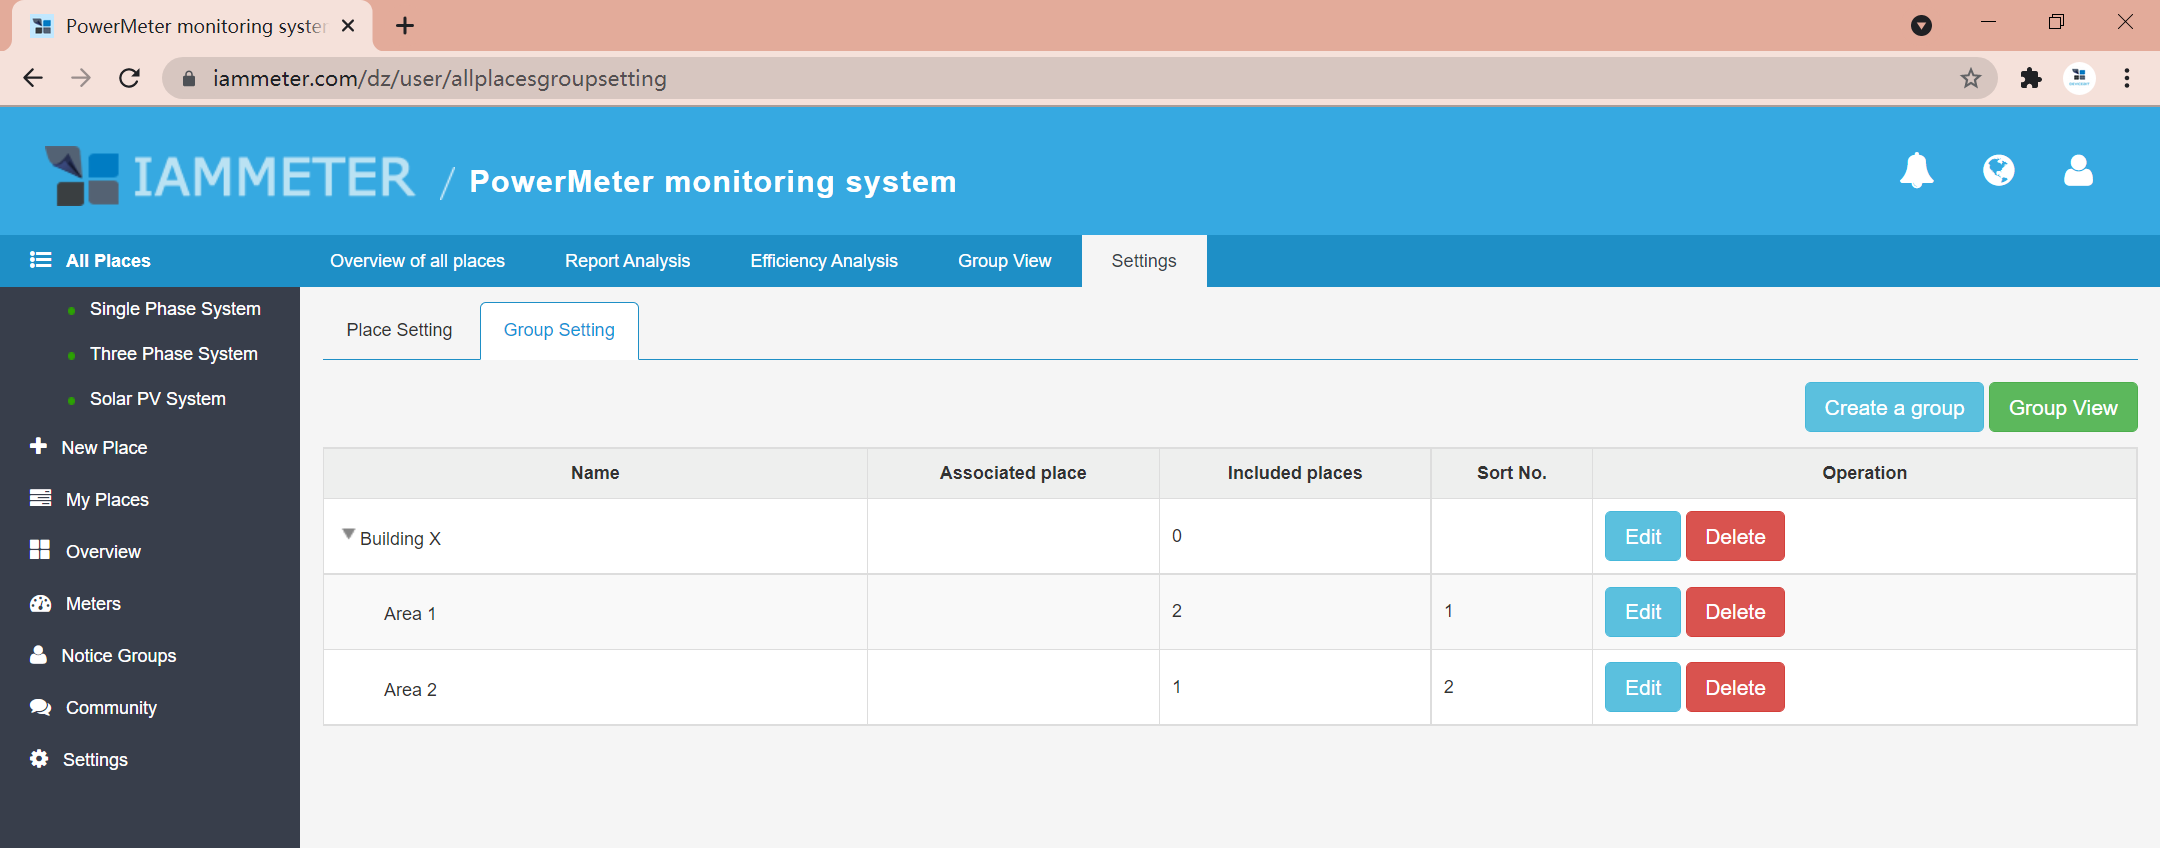The image size is (2160, 848).
Task: Edit the Area 1 group
Action: click(x=1642, y=612)
